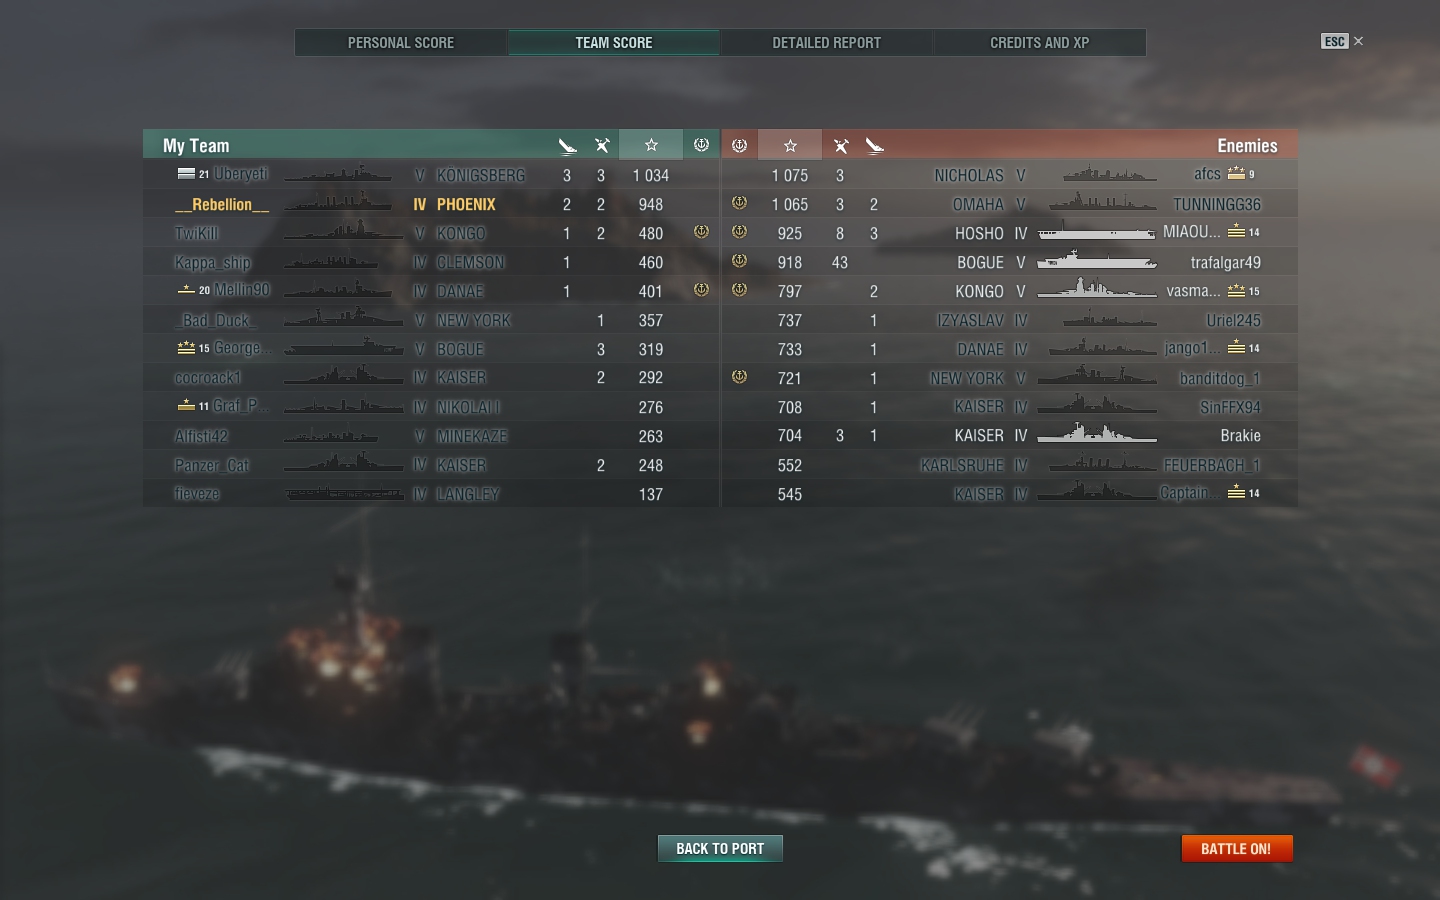Sort My Team by ships destroyed icon

click(x=602, y=146)
